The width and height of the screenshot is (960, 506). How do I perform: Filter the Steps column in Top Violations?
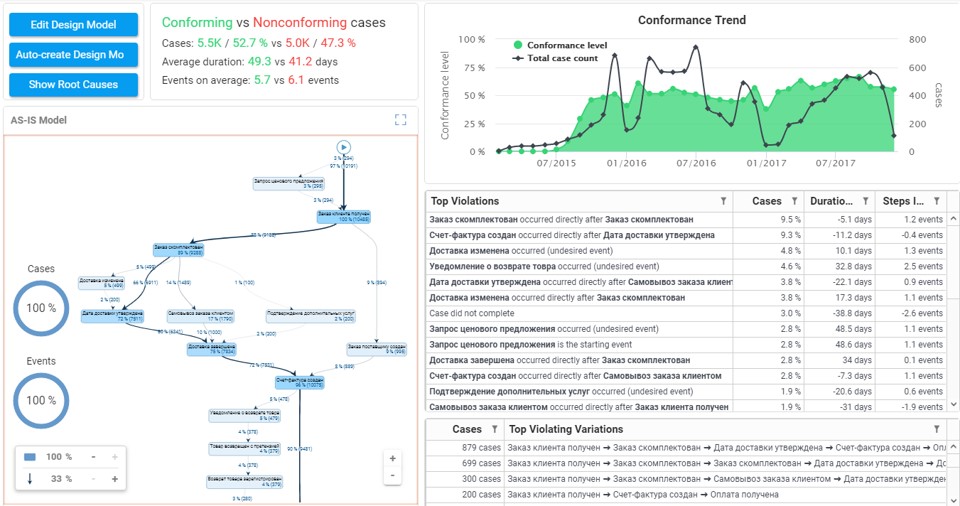coord(936,201)
